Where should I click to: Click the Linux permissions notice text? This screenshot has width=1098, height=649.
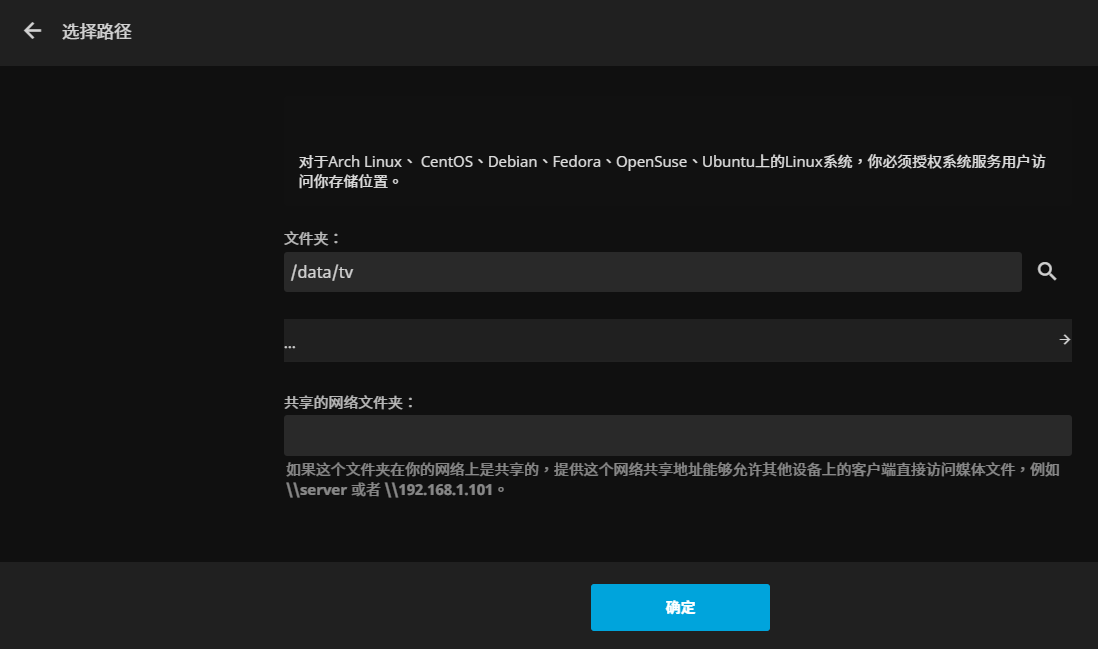pos(672,172)
